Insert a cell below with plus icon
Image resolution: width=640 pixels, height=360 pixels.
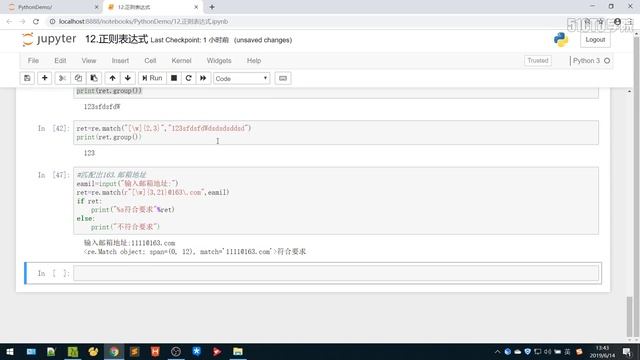44,78
